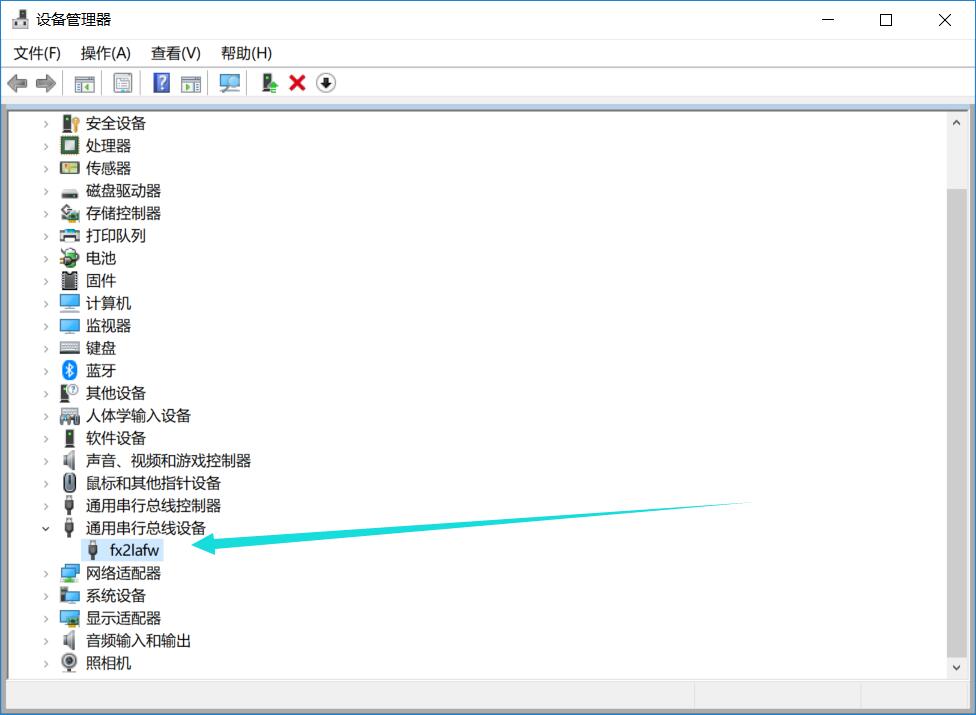Click the Device Manager title bar icon
The width and height of the screenshot is (976, 715).
[21, 19]
